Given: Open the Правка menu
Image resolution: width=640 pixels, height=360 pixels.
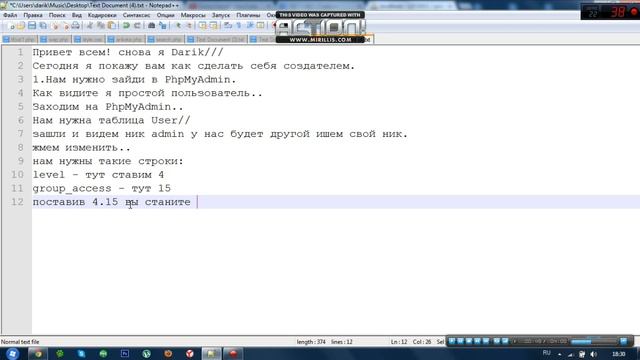Looking at the screenshot, I should (x=33, y=15).
